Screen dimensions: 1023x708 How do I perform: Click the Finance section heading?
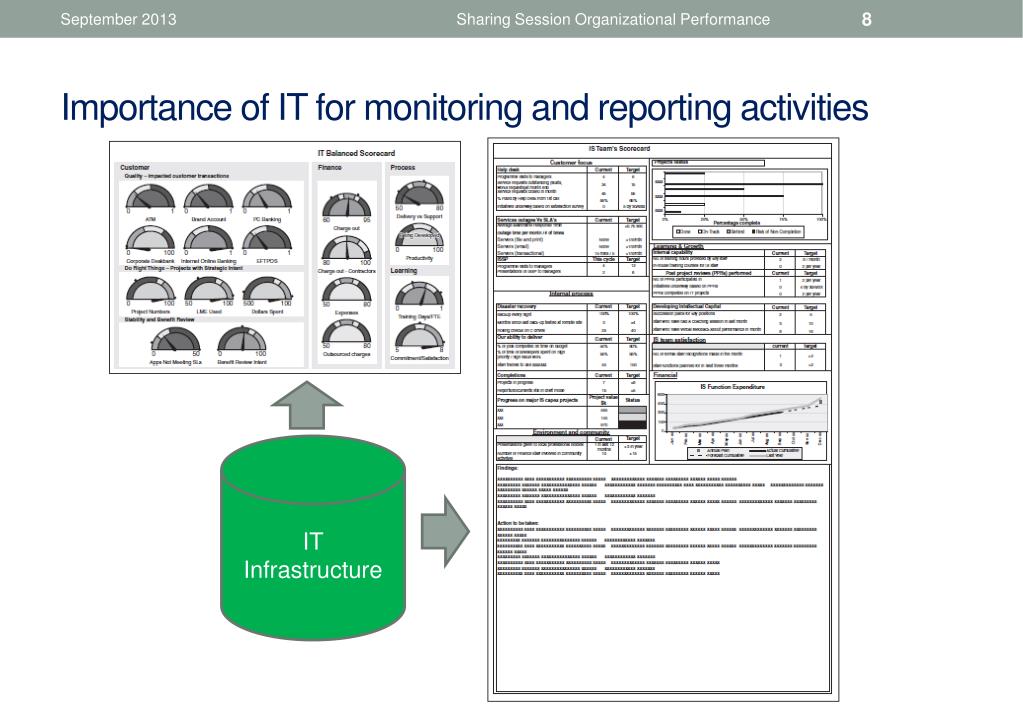330,168
